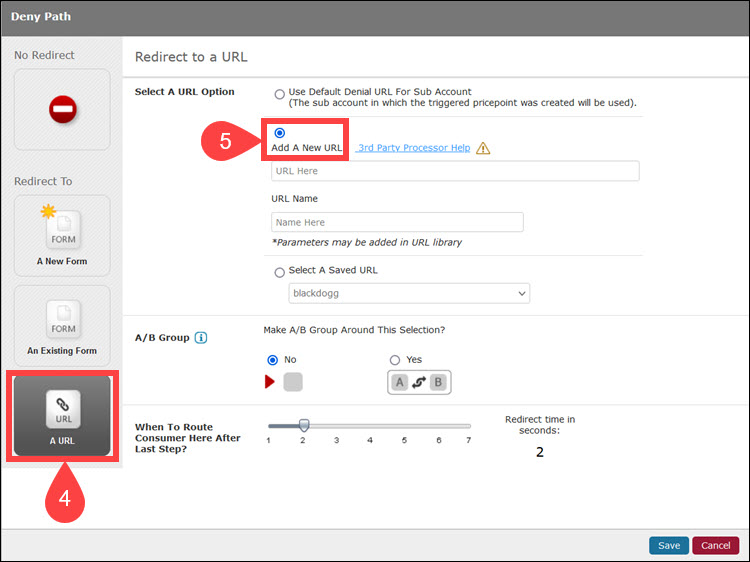Choose the A New Form option
Image resolution: width=750 pixels, height=562 pixels.
[62, 236]
